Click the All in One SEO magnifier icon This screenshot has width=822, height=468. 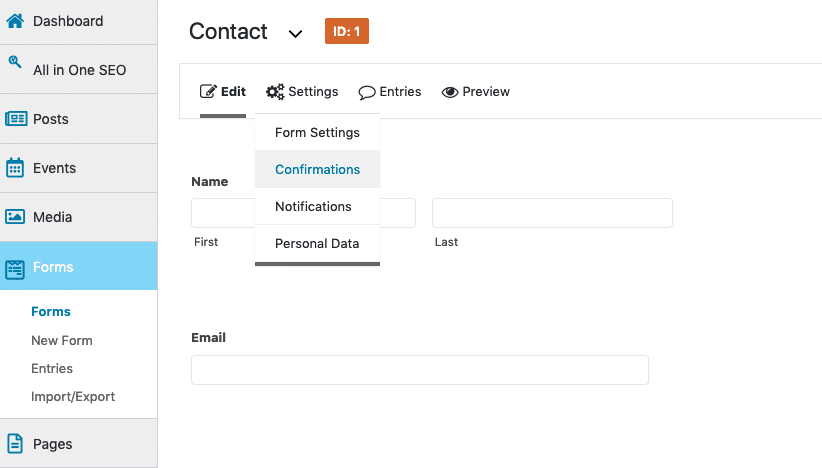[15, 62]
